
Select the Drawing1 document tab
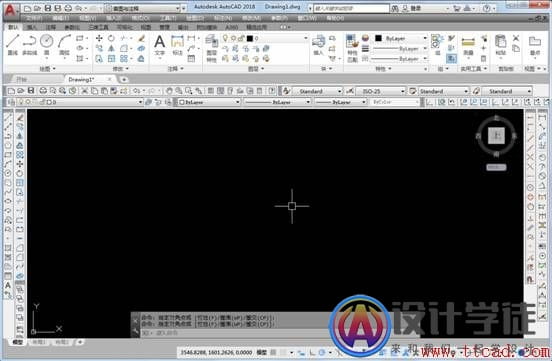point(81,80)
